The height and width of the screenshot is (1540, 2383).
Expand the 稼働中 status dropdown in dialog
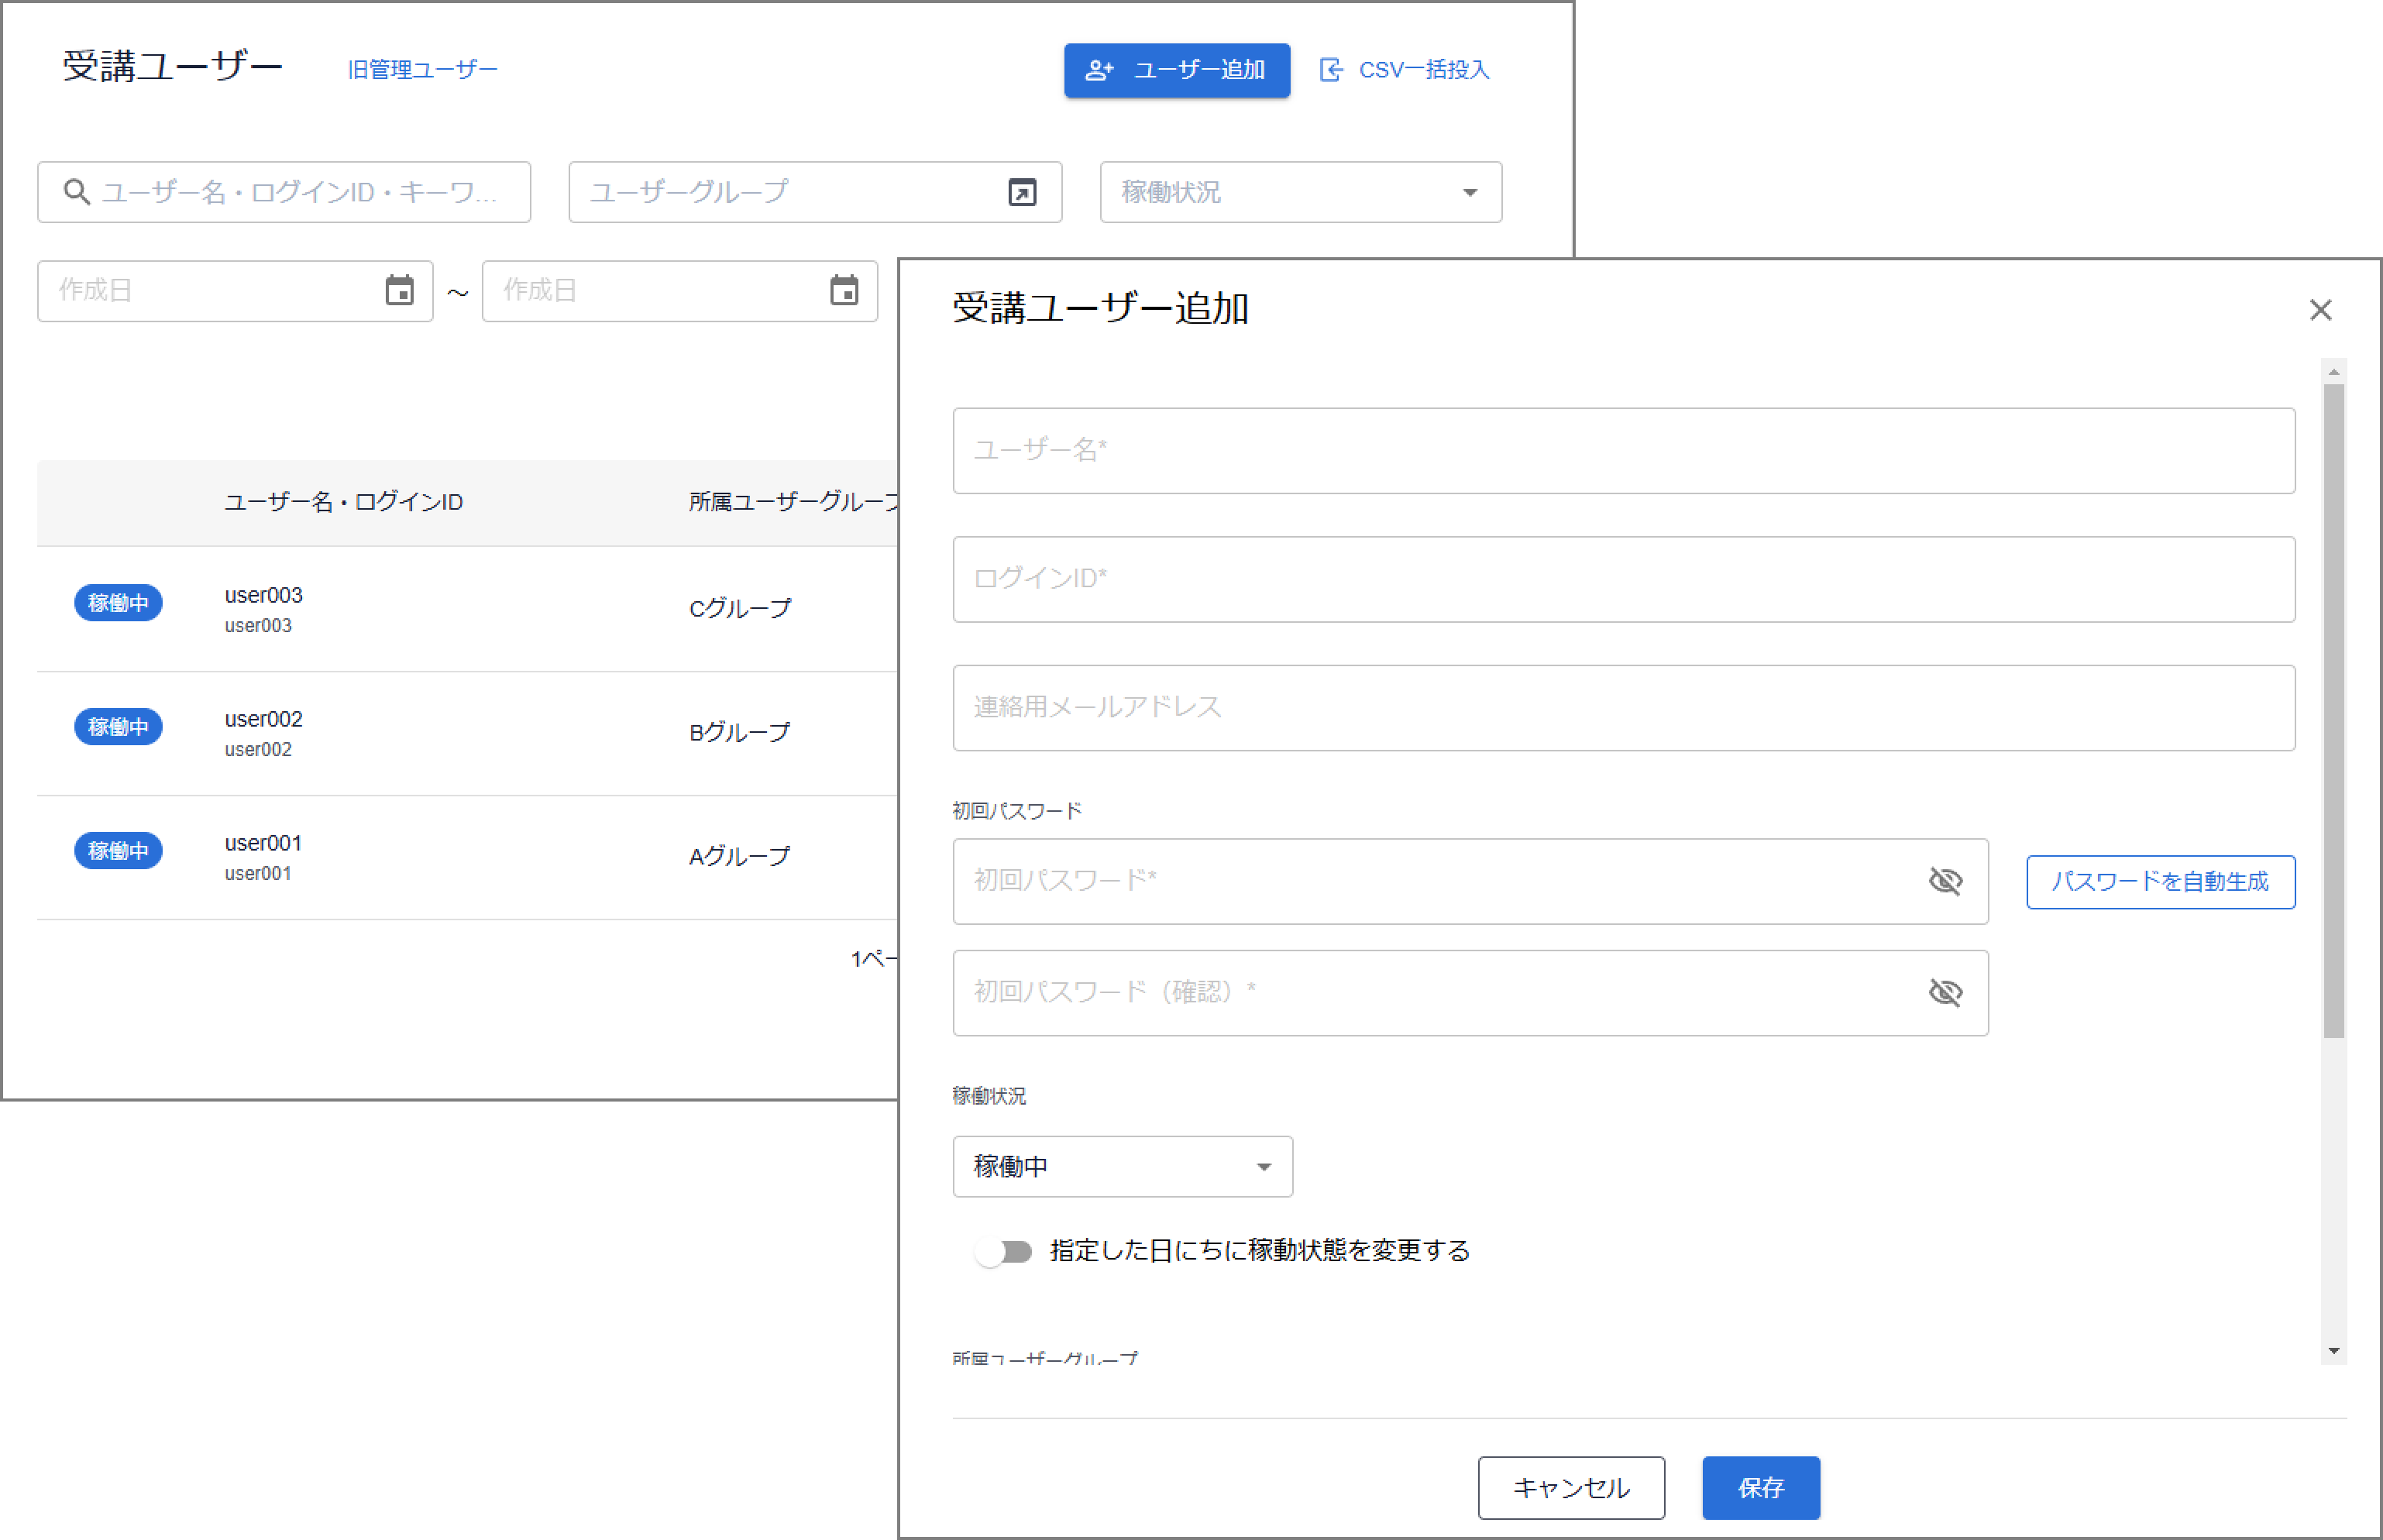pyautogui.click(x=1122, y=1167)
